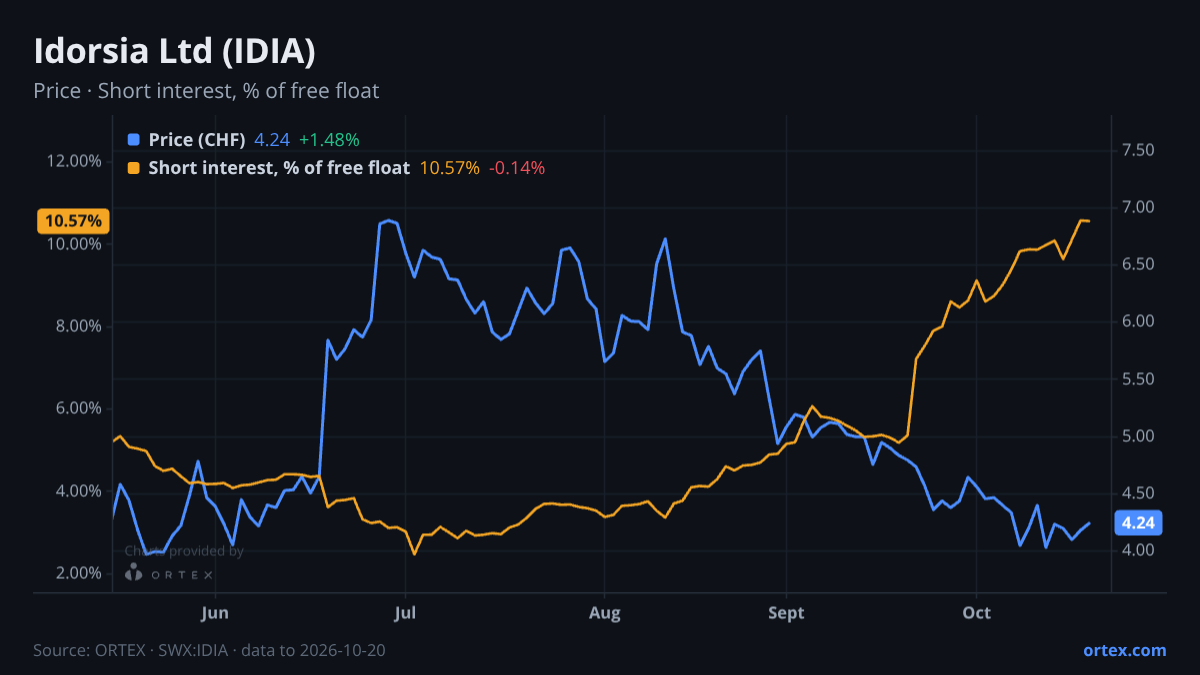Click the 10.57% value in the legend
This screenshot has width=1200, height=675.
coord(449,168)
